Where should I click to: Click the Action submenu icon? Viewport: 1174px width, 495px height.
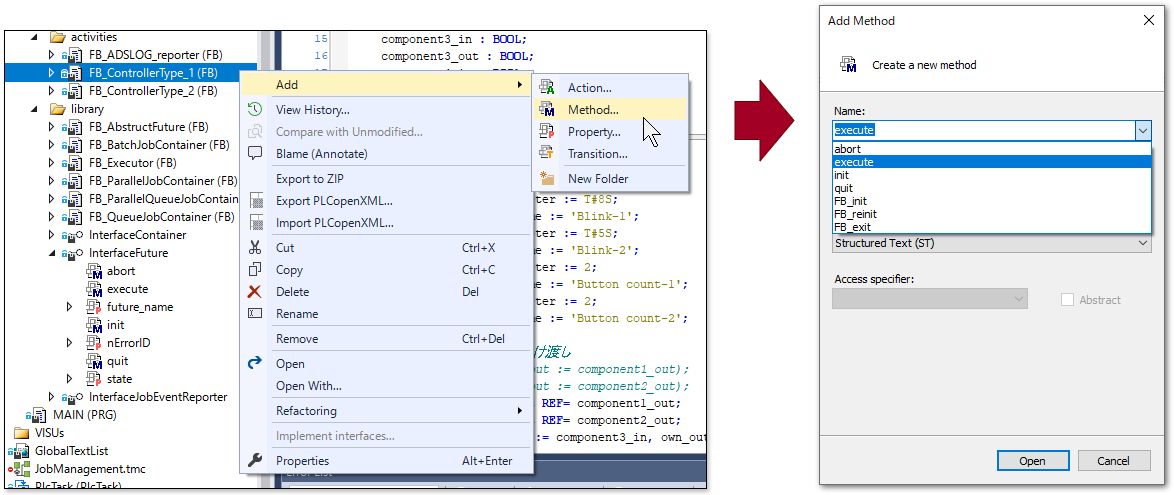pos(547,88)
